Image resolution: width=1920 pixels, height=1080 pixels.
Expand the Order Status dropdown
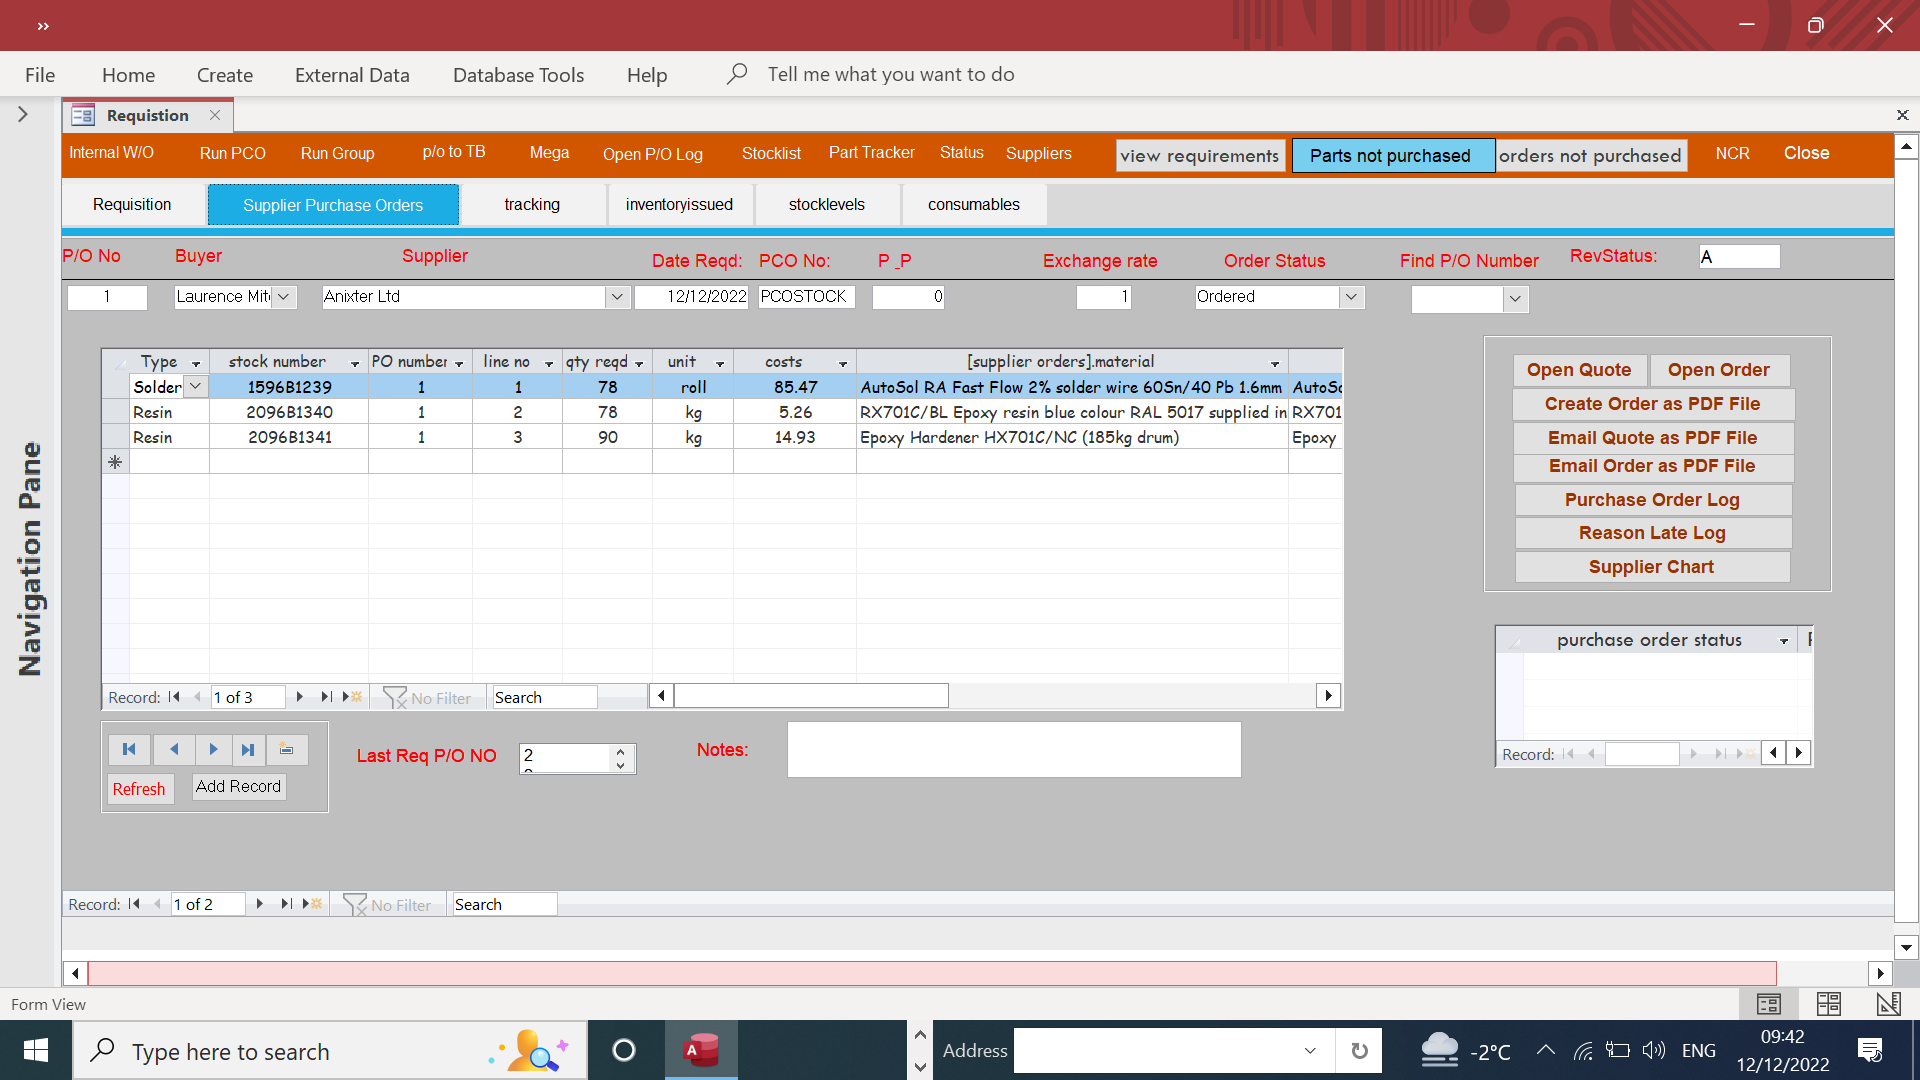click(x=1351, y=297)
